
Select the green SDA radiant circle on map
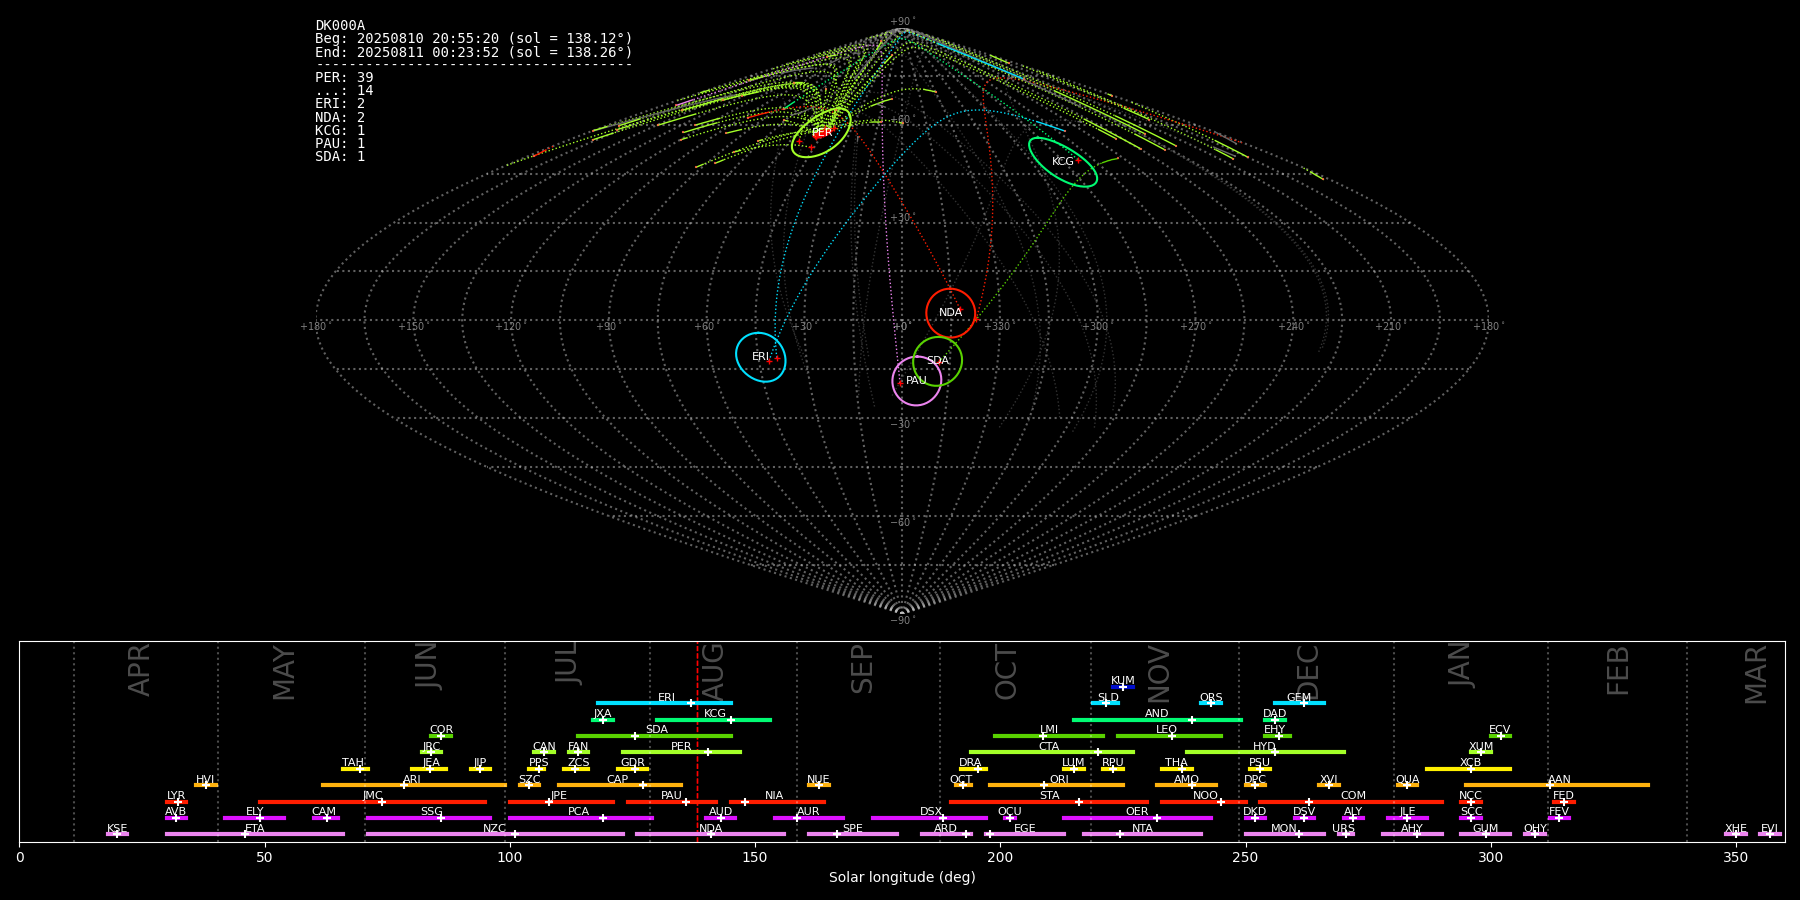pyautogui.click(x=938, y=361)
